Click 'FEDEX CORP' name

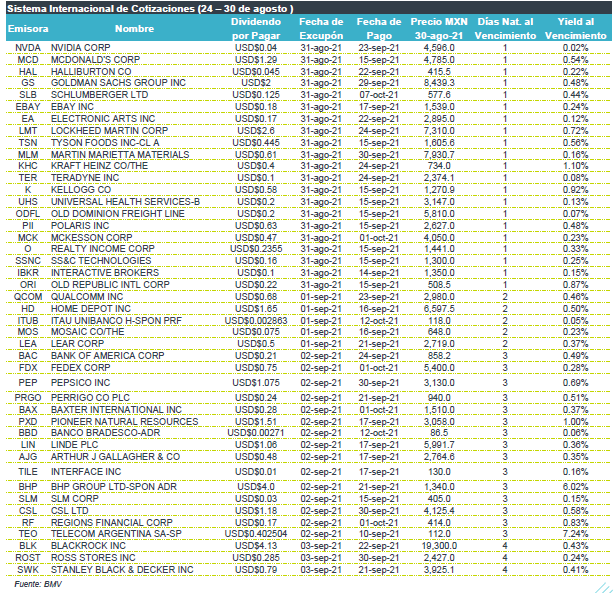[81, 368]
